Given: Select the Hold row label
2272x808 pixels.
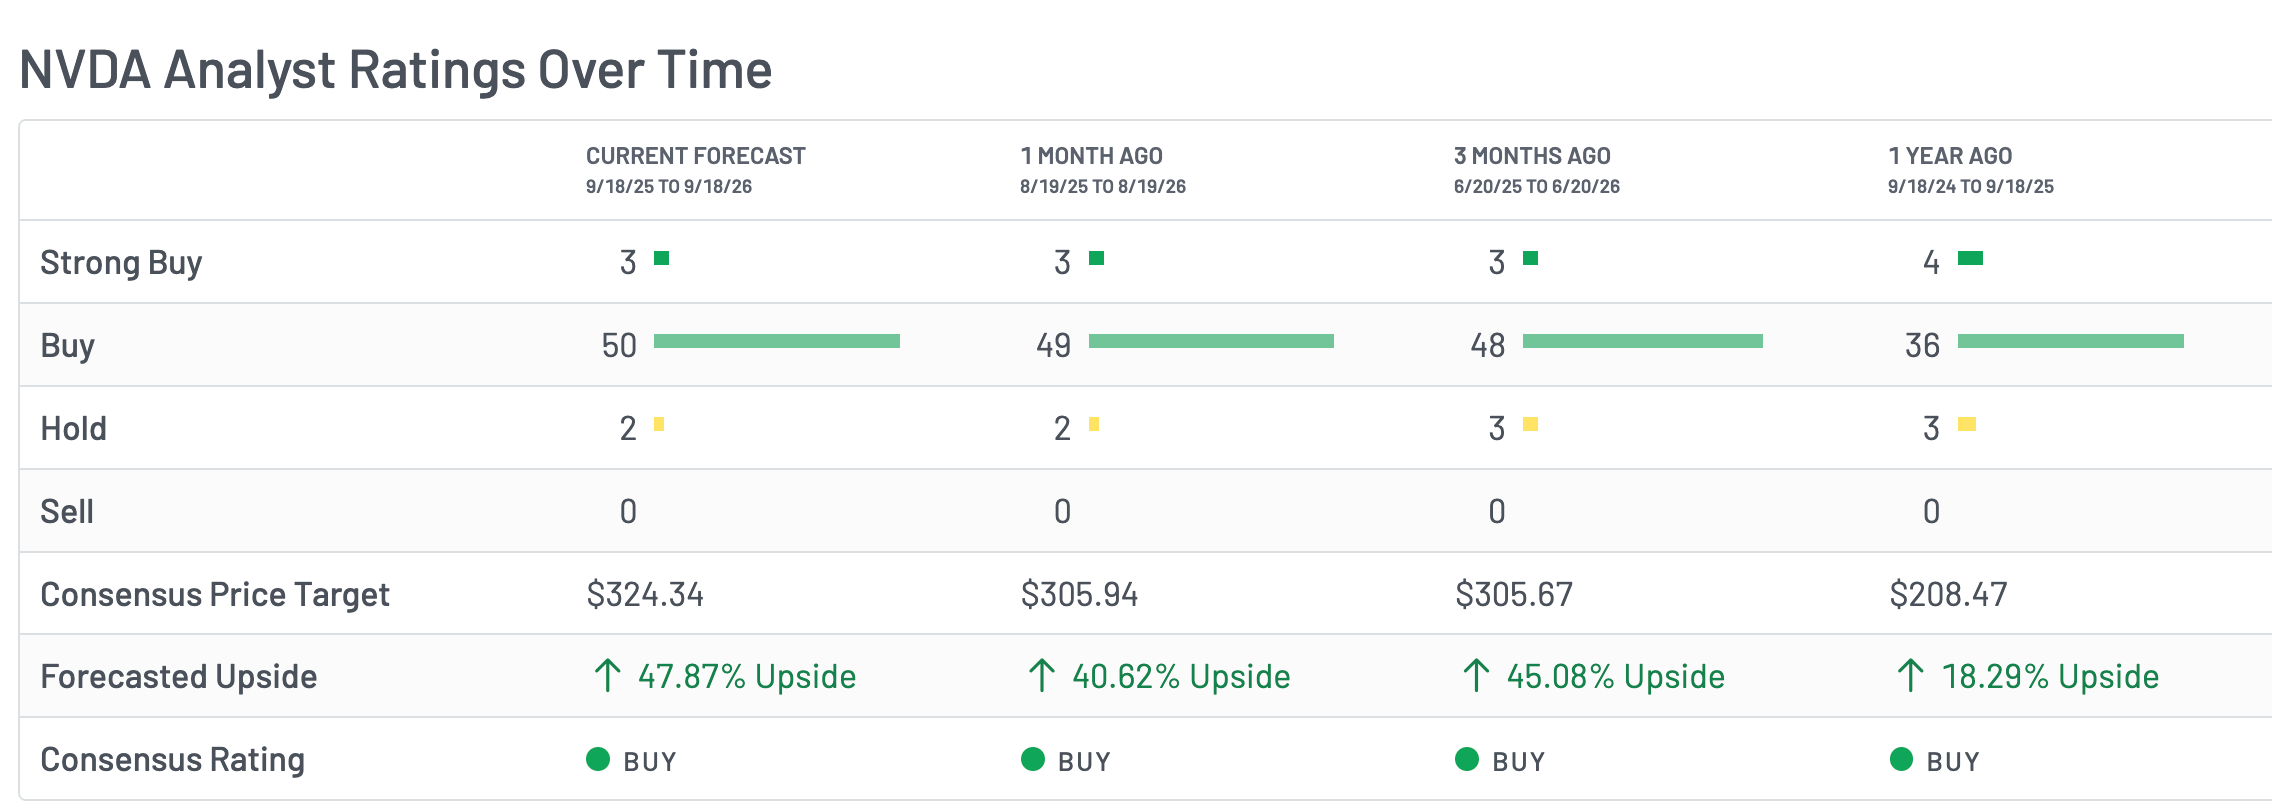Looking at the screenshot, I should [73, 428].
